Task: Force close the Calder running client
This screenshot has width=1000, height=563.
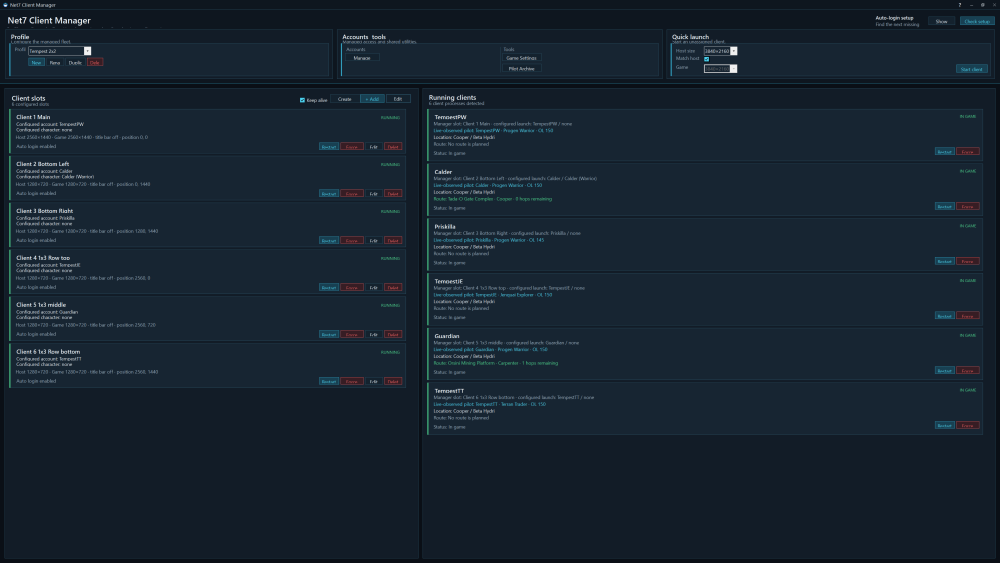Action: point(967,207)
